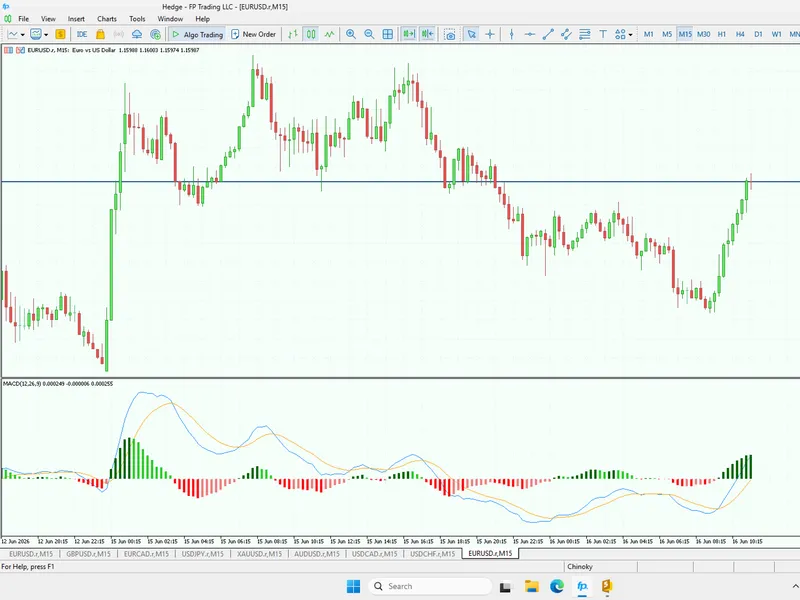Open the Window menu
Screen dimensions: 800x600
click(170, 19)
